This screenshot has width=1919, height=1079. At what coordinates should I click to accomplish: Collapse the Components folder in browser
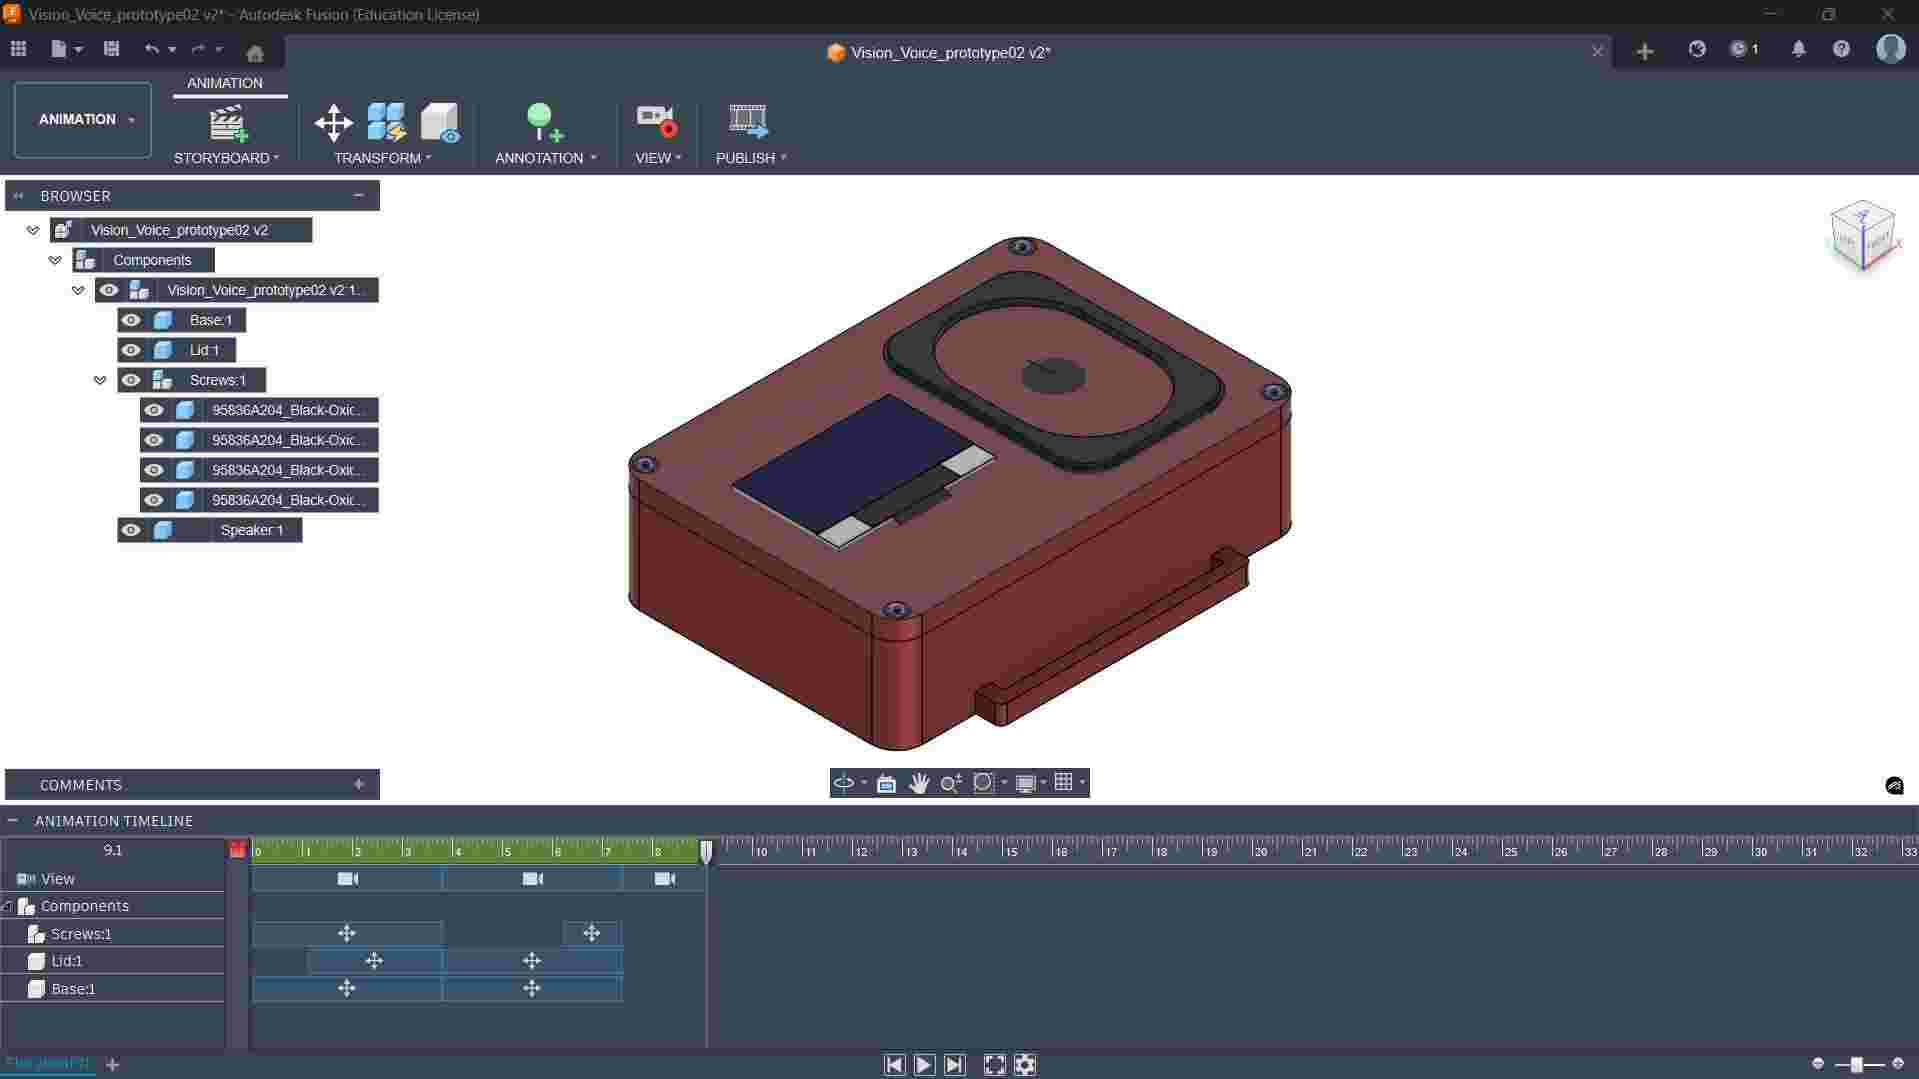(55, 260)
